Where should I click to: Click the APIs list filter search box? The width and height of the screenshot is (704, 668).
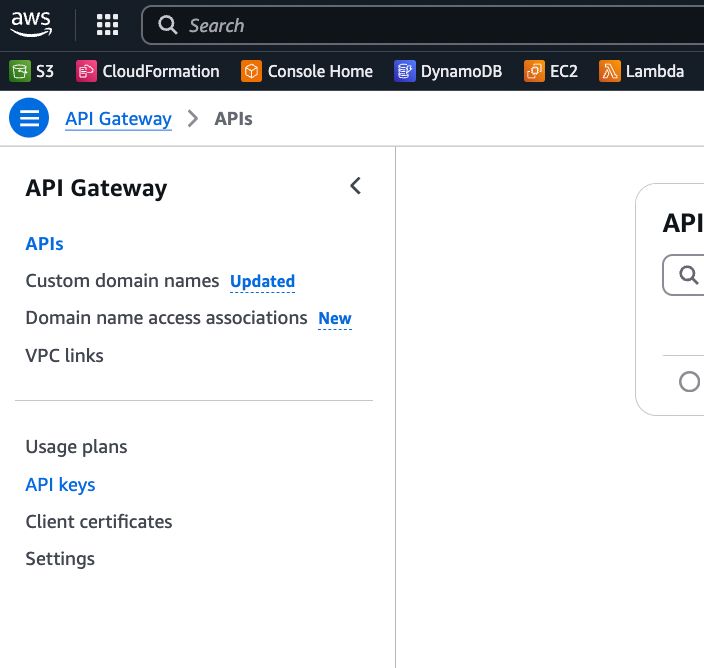tap(683, 275)
